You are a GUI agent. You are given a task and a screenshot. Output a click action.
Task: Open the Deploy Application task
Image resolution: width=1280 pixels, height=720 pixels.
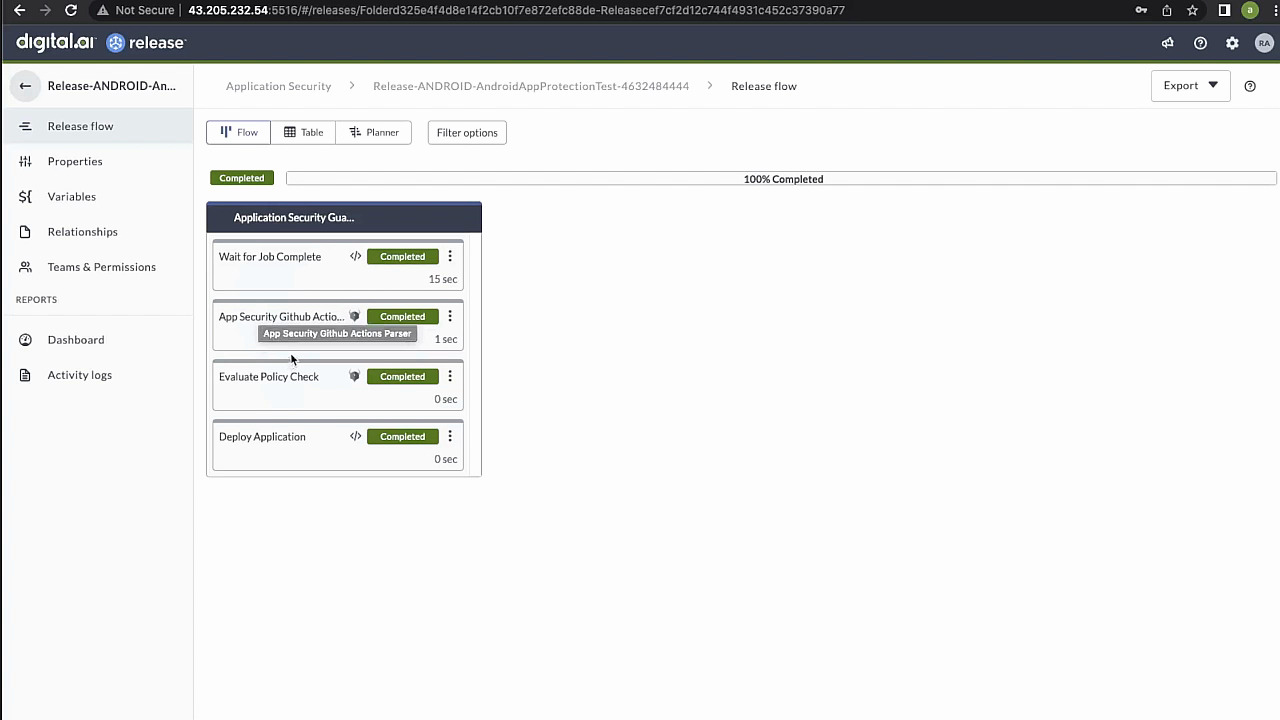(262, 437)
